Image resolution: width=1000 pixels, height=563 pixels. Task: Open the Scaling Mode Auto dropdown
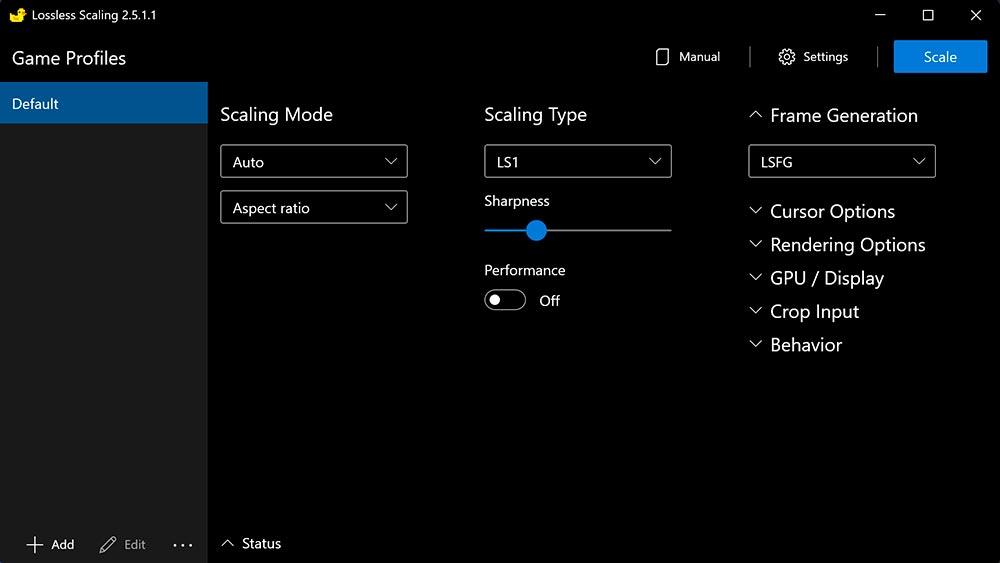point(313,161)
